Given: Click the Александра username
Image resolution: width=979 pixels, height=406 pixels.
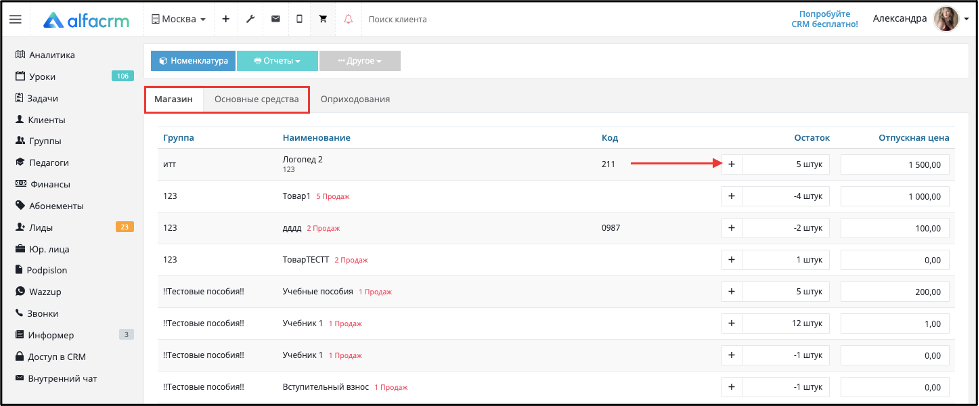Looking at the screenshot, I should tap(899, 19).
